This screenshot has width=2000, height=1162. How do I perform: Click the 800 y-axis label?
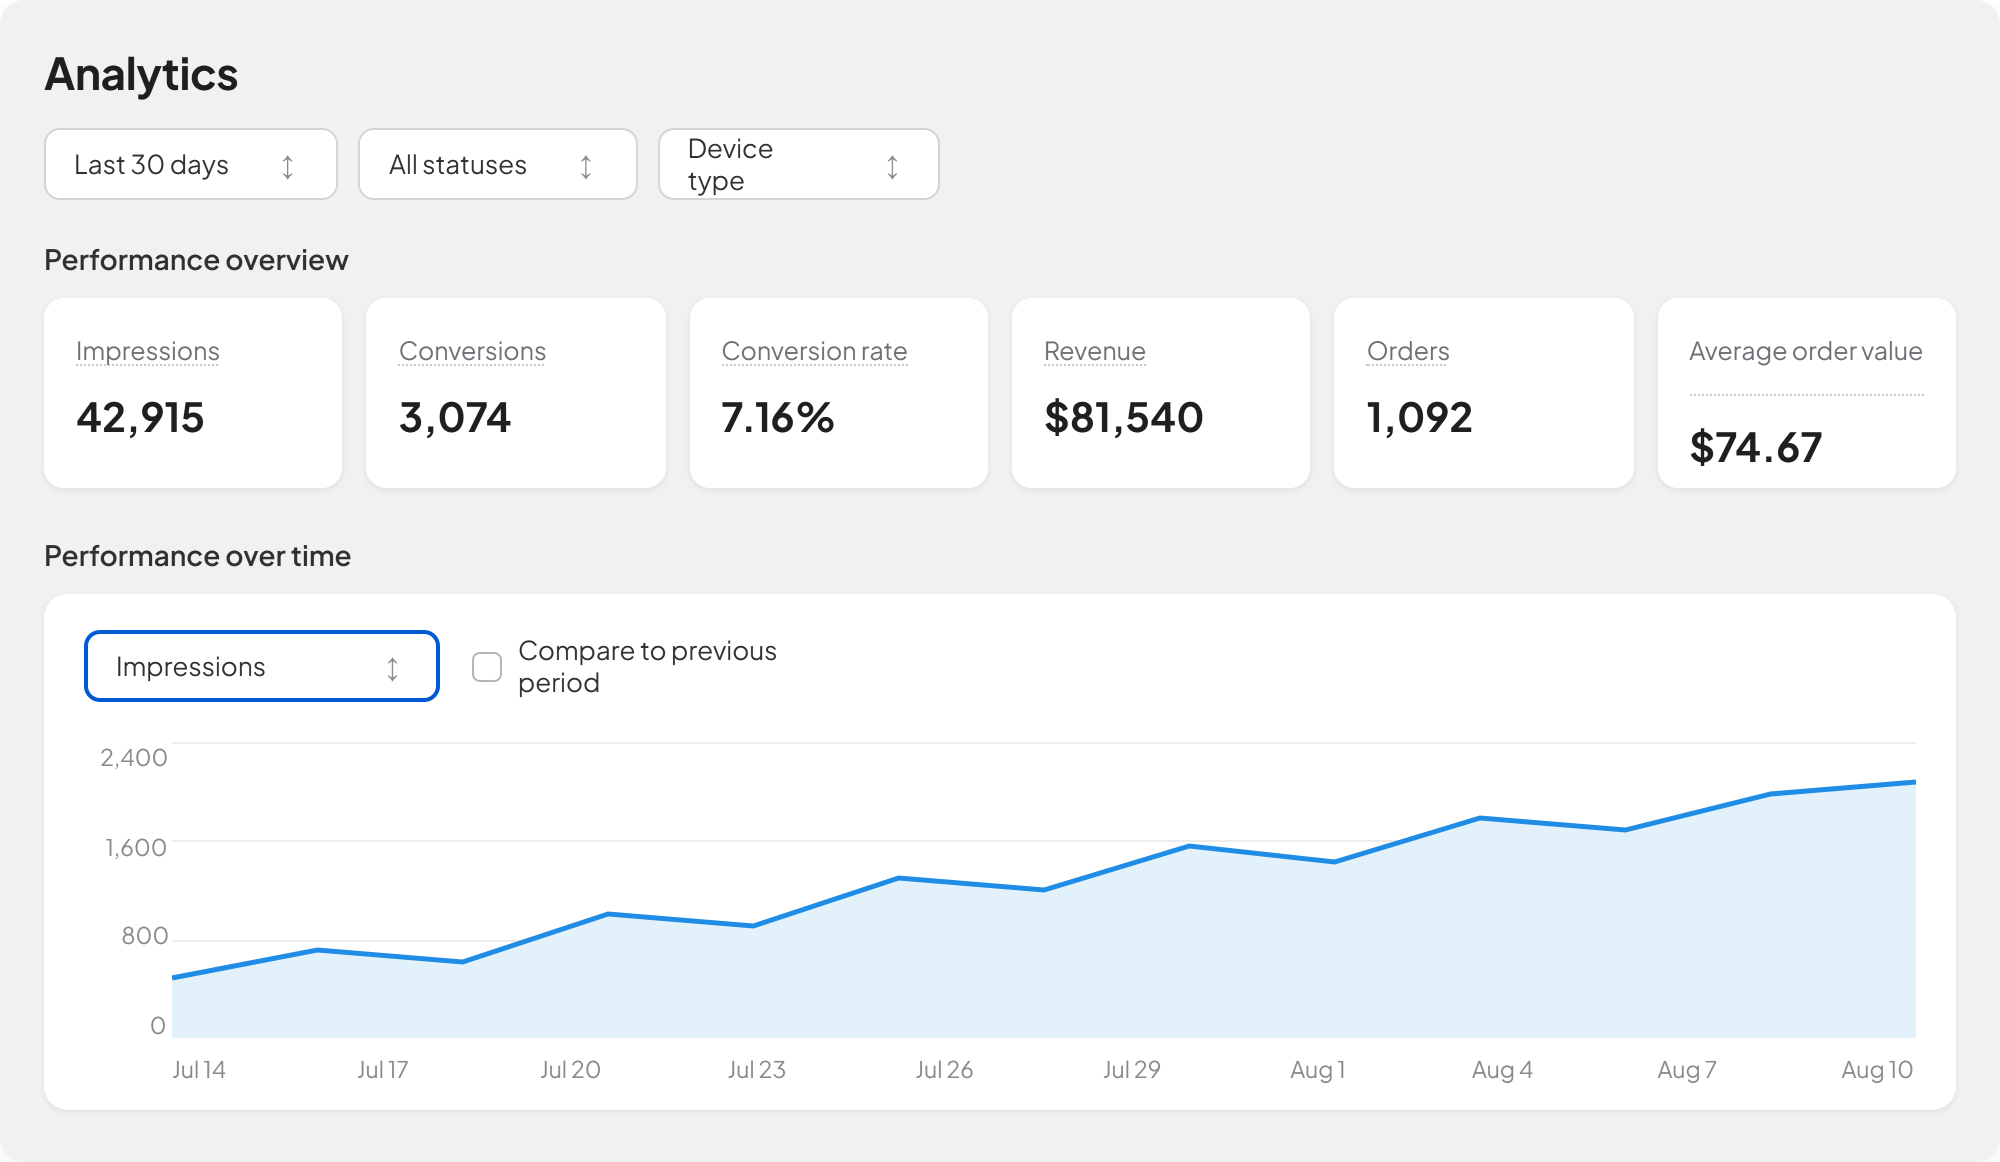click(x=145, y=936)
